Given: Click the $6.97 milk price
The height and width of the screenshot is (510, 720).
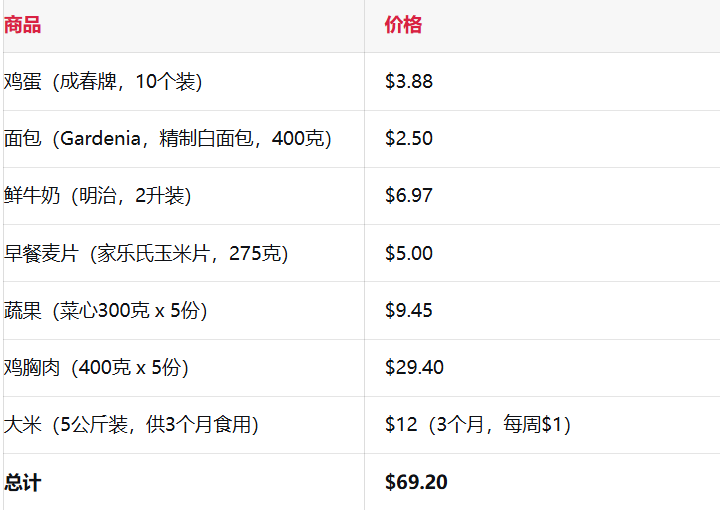Looking at the screenshot, I should point(409,196).
